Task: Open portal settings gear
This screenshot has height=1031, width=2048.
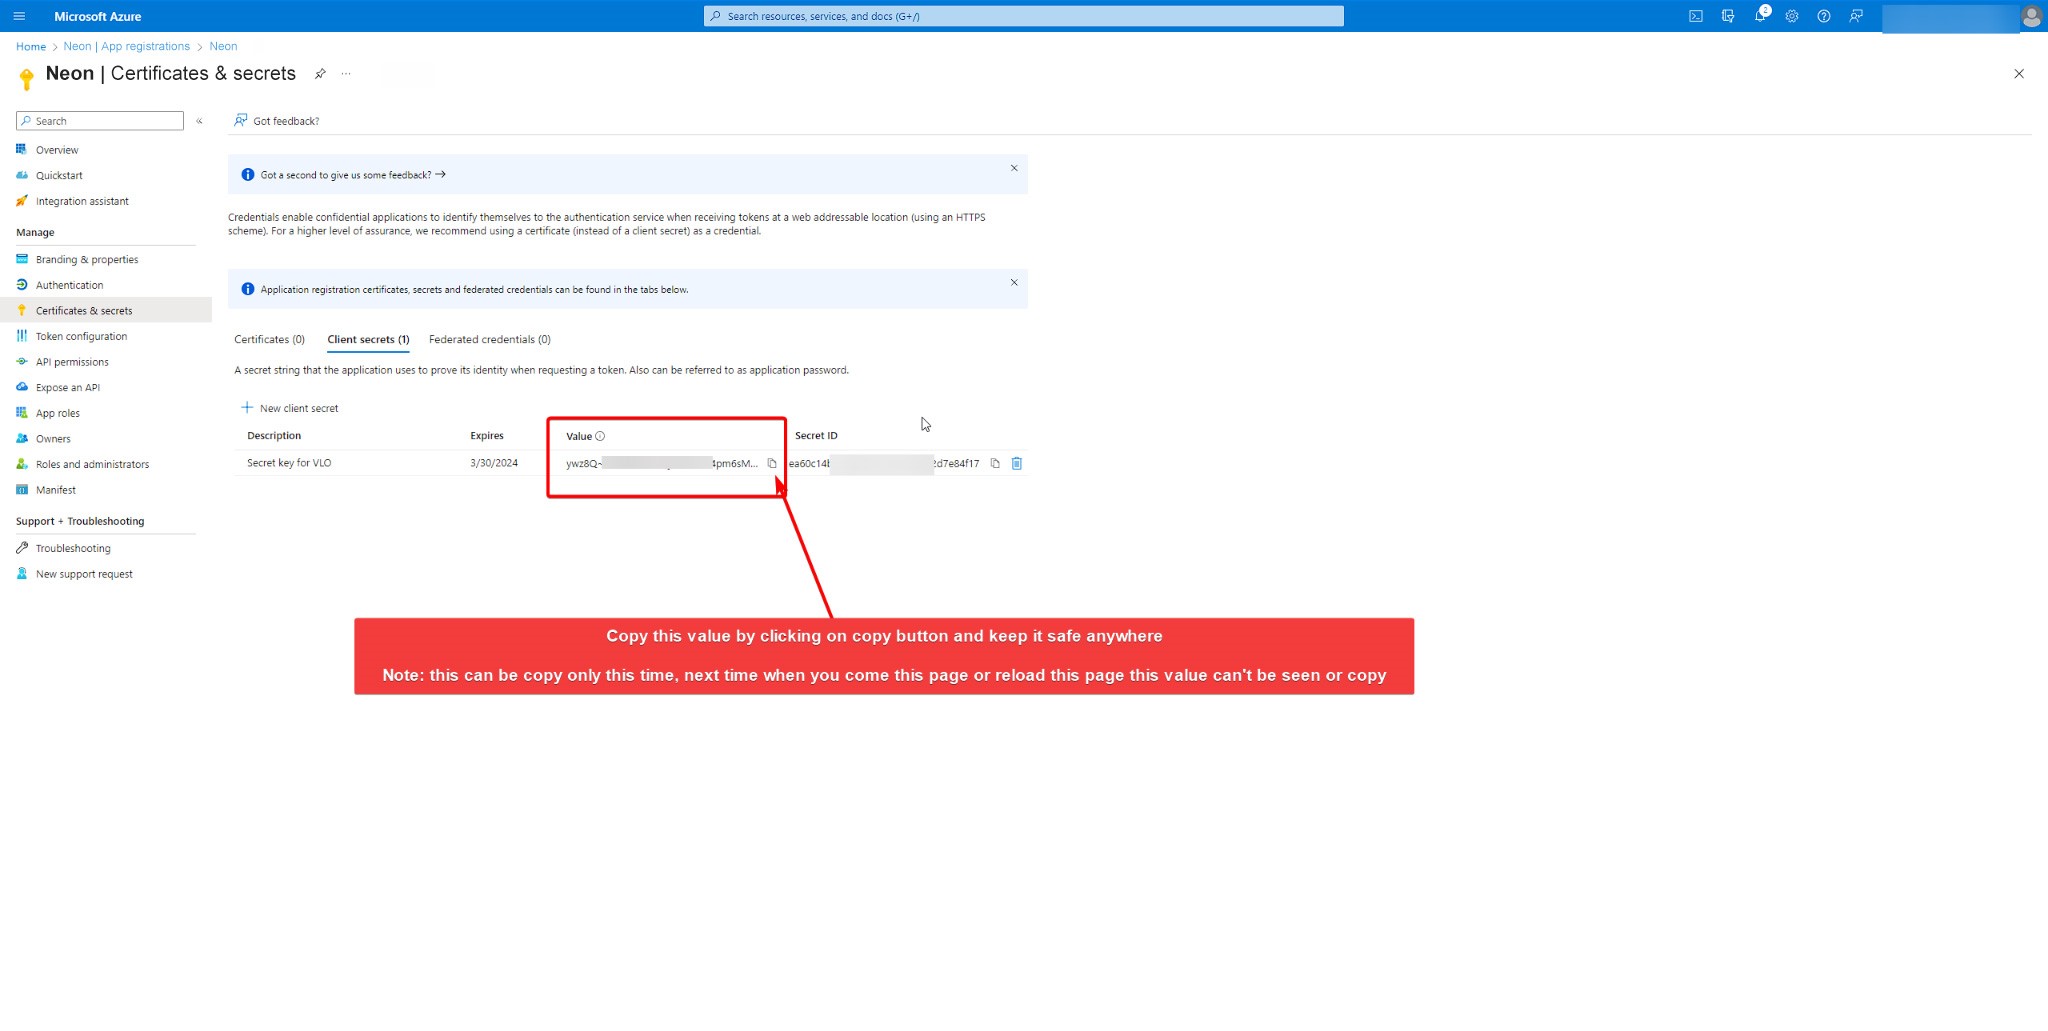Action: (x=1792, y=16)
